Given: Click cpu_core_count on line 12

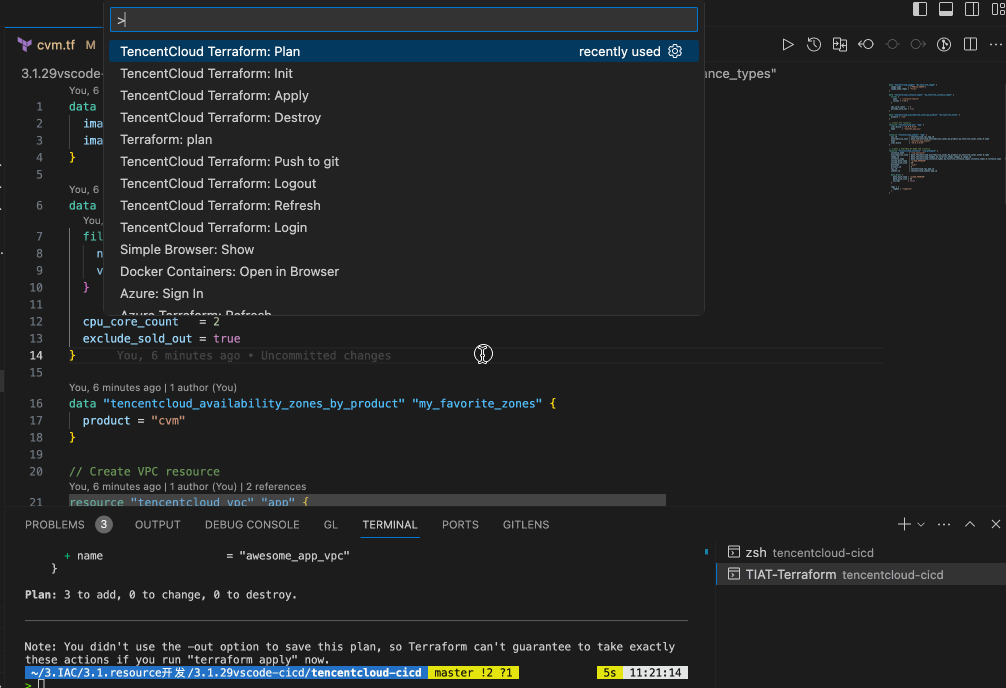Looking at the screenshot, I should coord(130,322).
